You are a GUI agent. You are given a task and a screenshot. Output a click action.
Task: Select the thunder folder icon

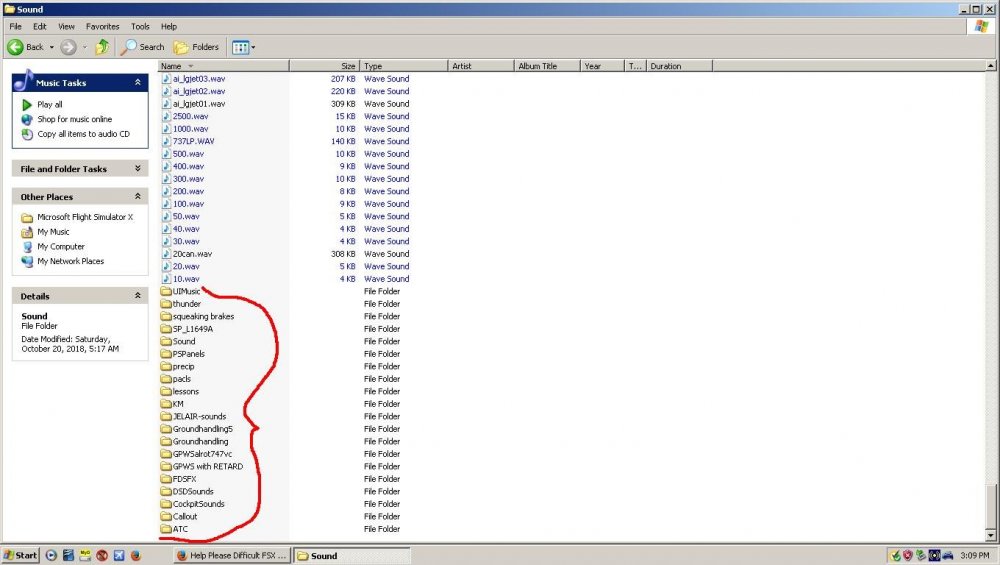click(x=166, y=304)
